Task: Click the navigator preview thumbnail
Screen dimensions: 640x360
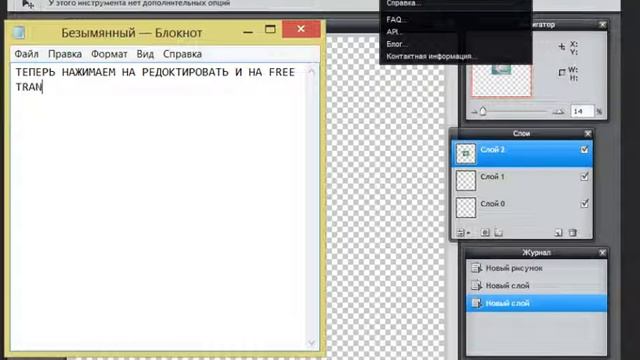Action: (x=501, y=80)
